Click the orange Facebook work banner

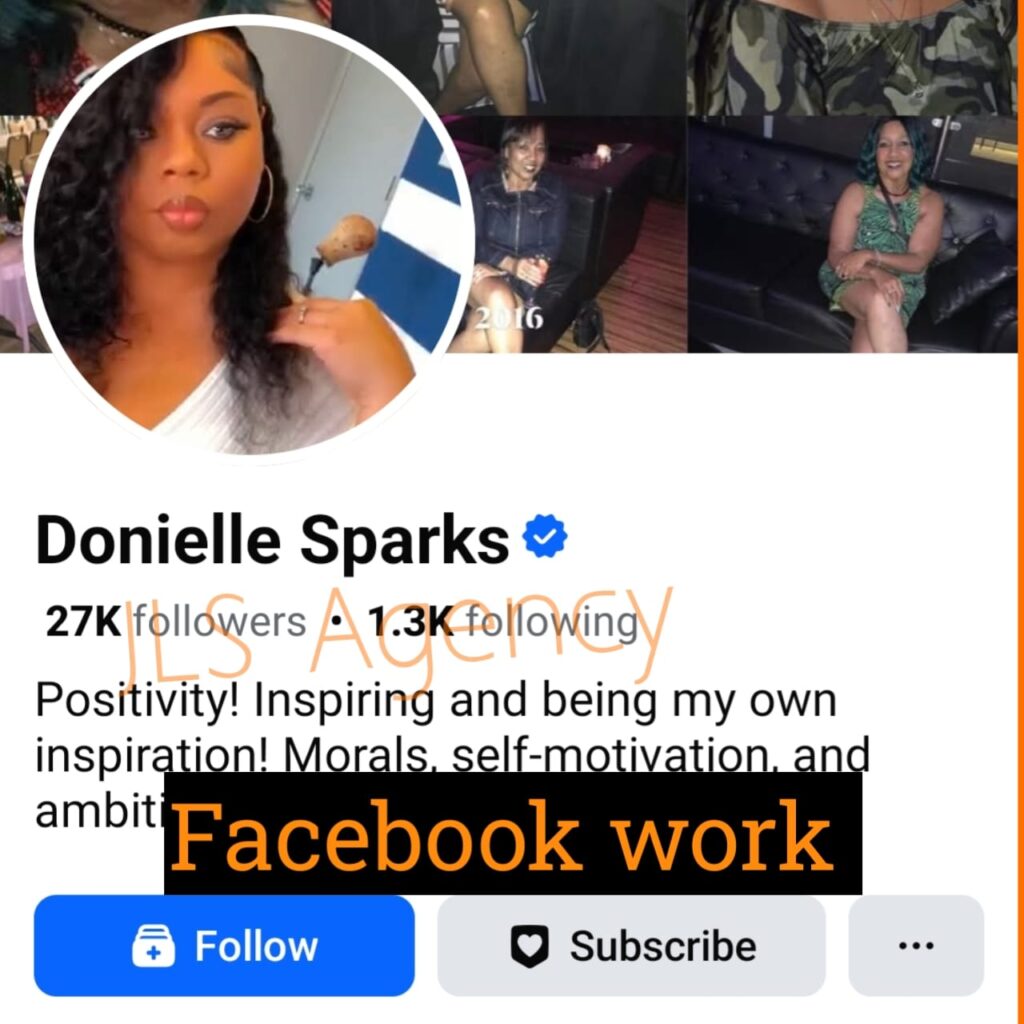(513, 834)
